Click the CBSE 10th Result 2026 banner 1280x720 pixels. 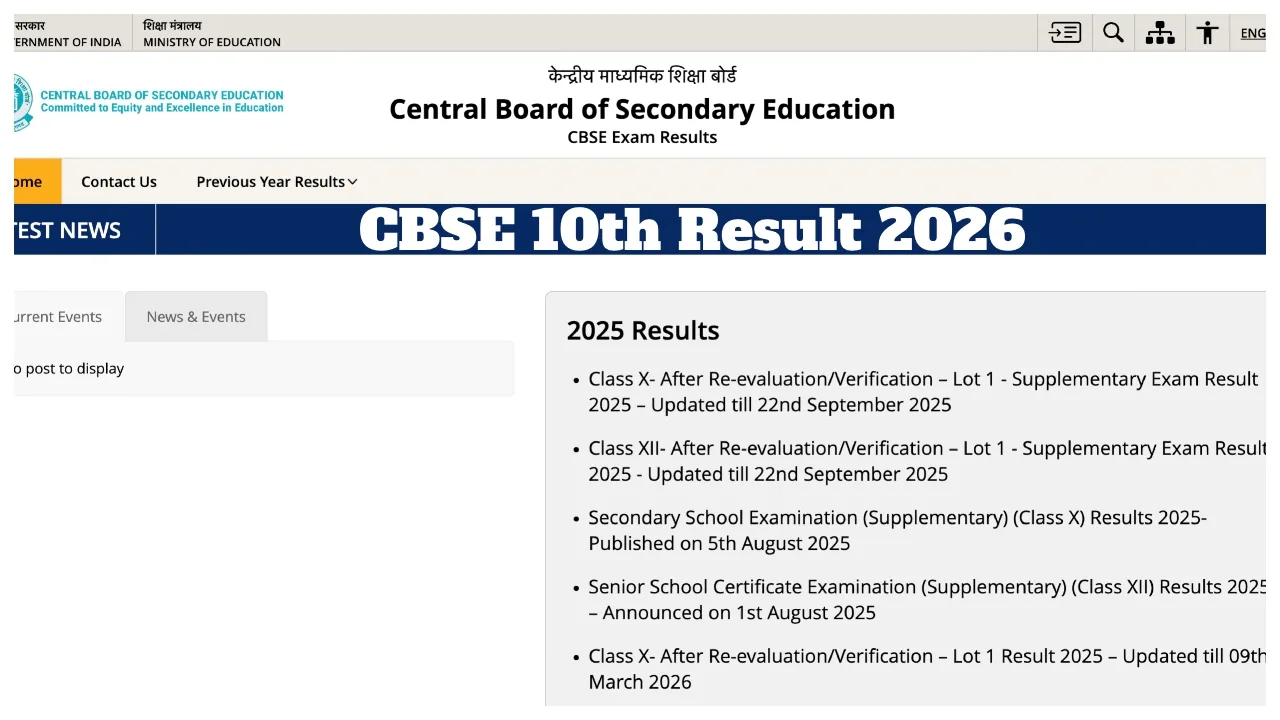pyautogui.click(x=692, y=230)
